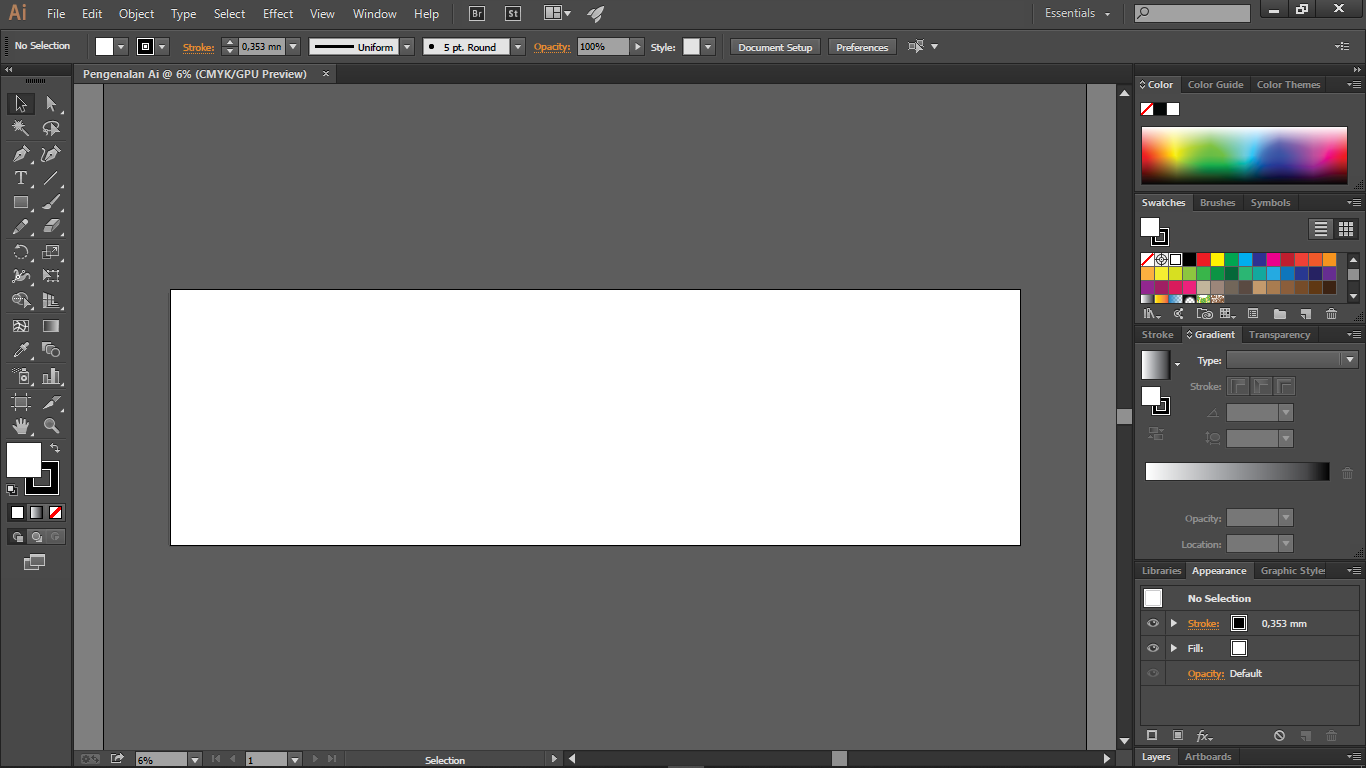Select the Rotate tool
This screenshot has height=768, width=1366.
(21, 252)
